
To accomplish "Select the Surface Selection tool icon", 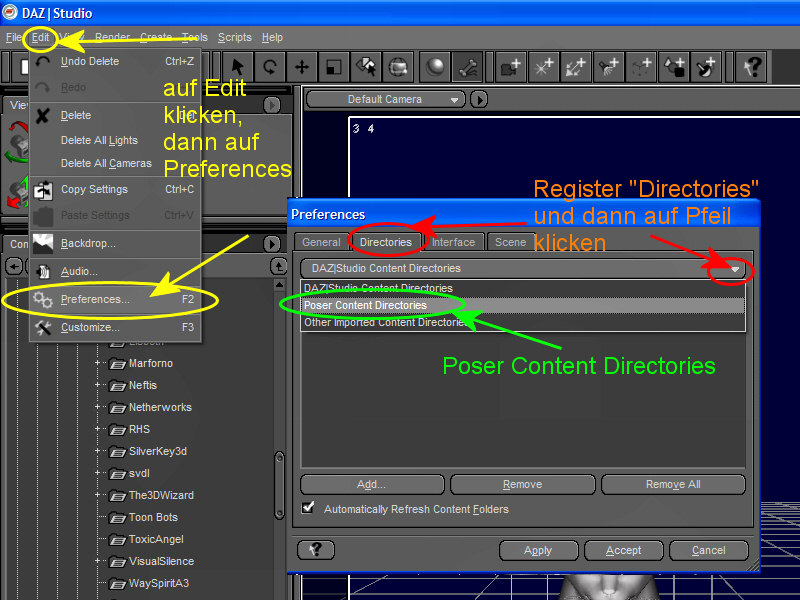I will [x=366, y=67].
